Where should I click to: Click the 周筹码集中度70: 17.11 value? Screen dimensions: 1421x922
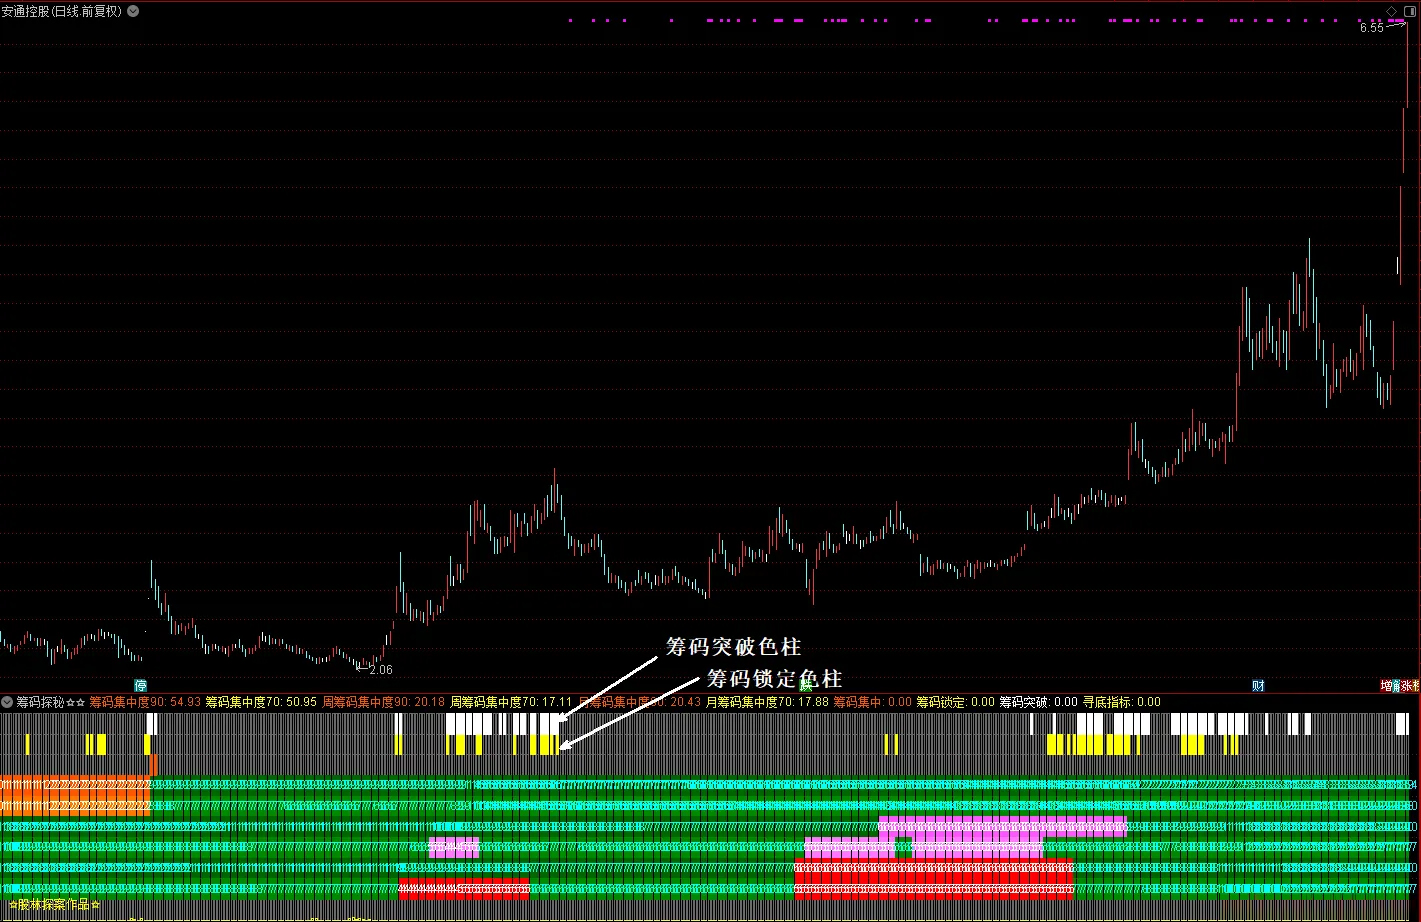point(511,702)
